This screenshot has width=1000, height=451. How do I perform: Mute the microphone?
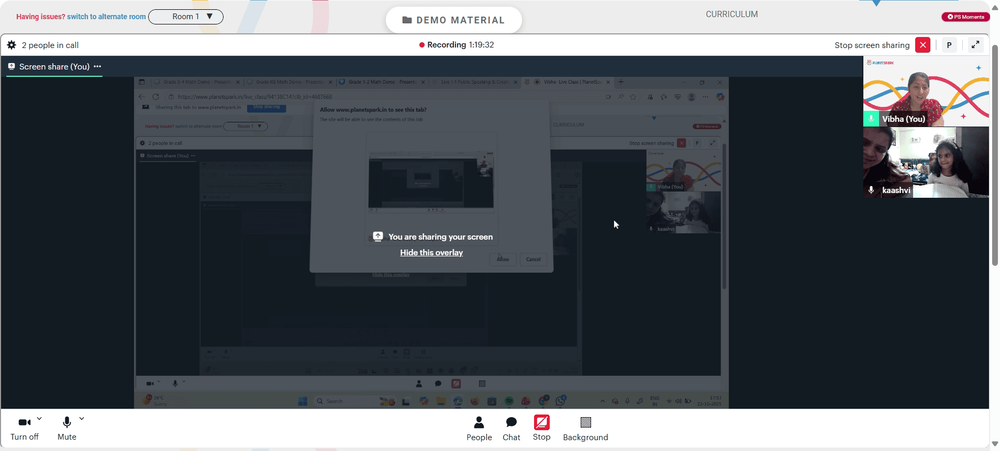pyautogui.click(x=66, y=428)
